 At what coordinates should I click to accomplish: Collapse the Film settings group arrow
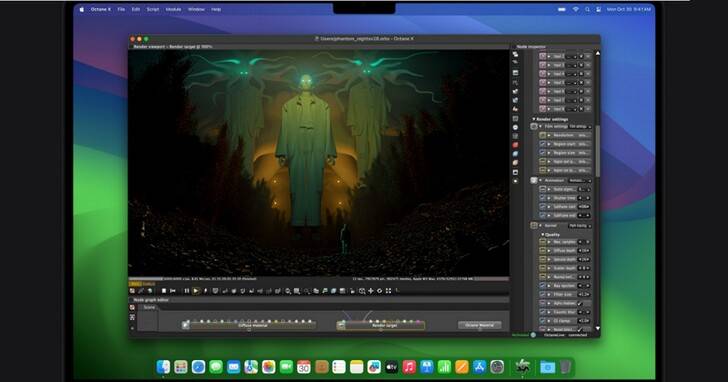[x=540, y=126]
